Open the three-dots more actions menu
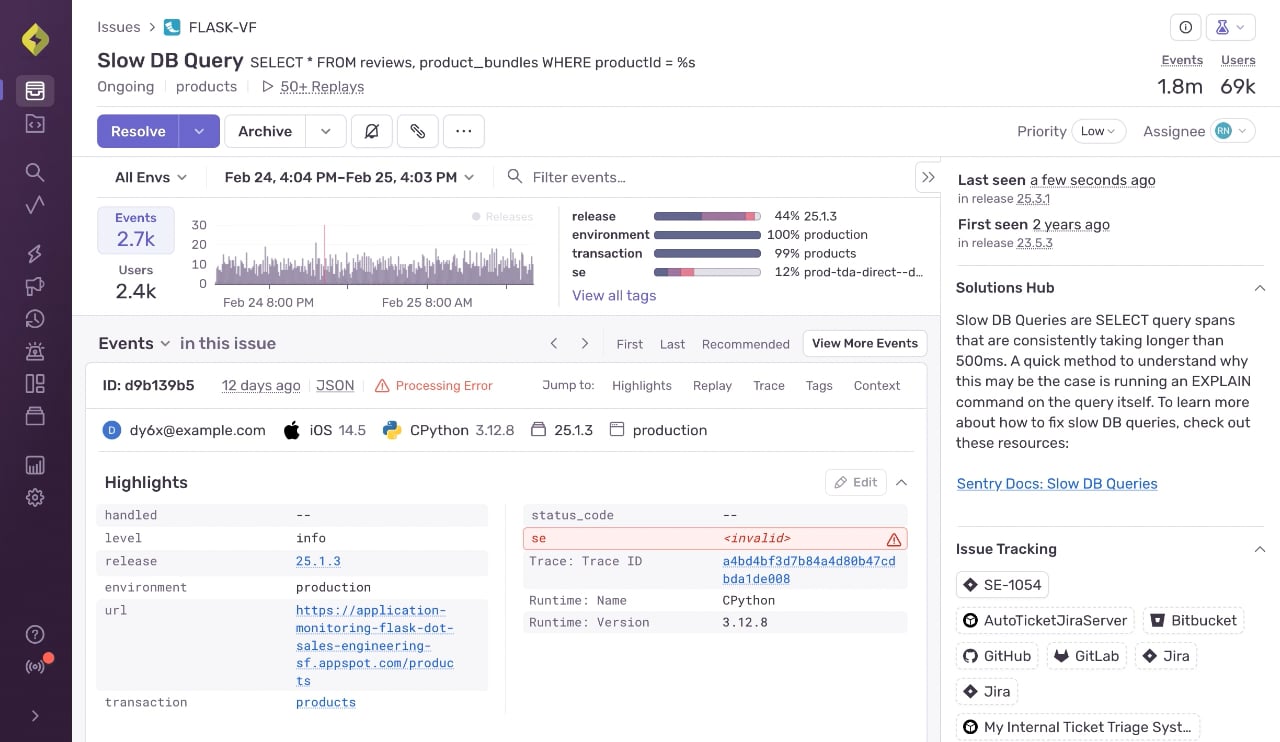1280x742 pixels. [x=464, y=131]
